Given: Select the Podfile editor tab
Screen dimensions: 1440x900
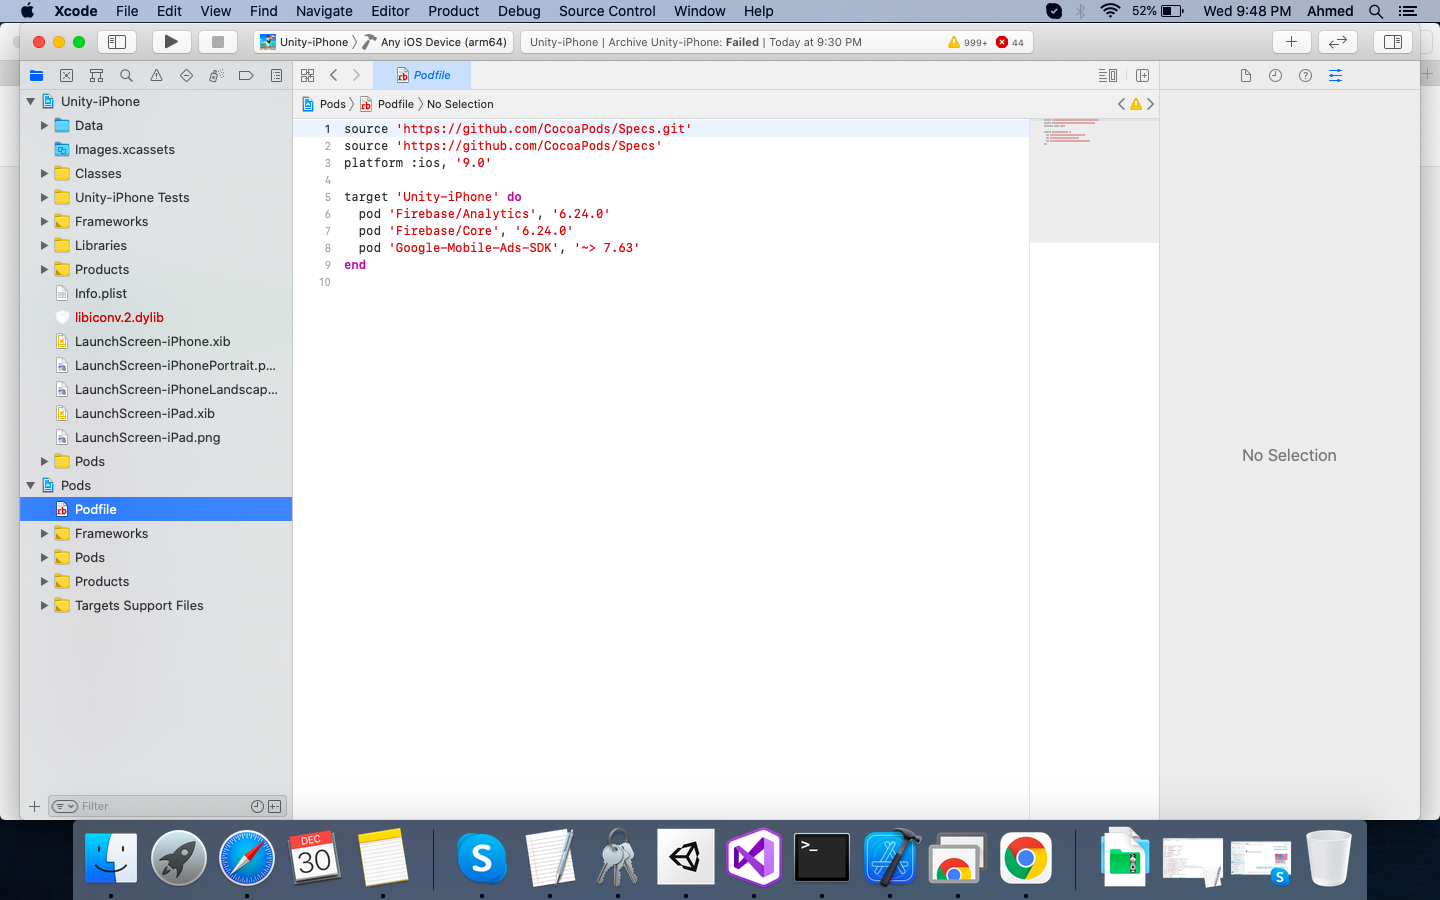Looking at the screenshot, I should (x=422, y=75).
